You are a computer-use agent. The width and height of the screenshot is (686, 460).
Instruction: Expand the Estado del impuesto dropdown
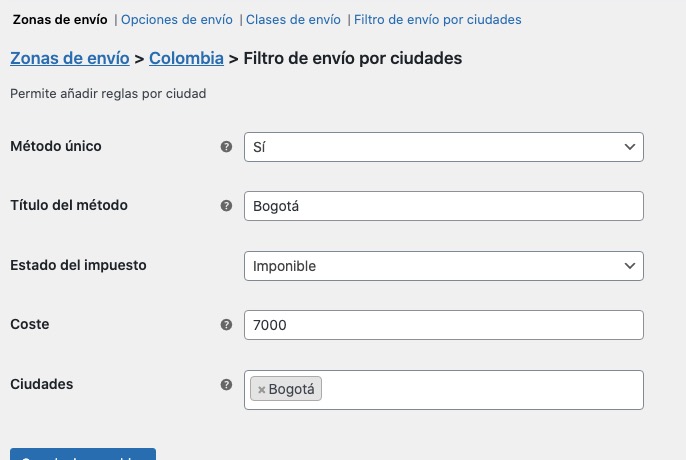coord(444,266)
